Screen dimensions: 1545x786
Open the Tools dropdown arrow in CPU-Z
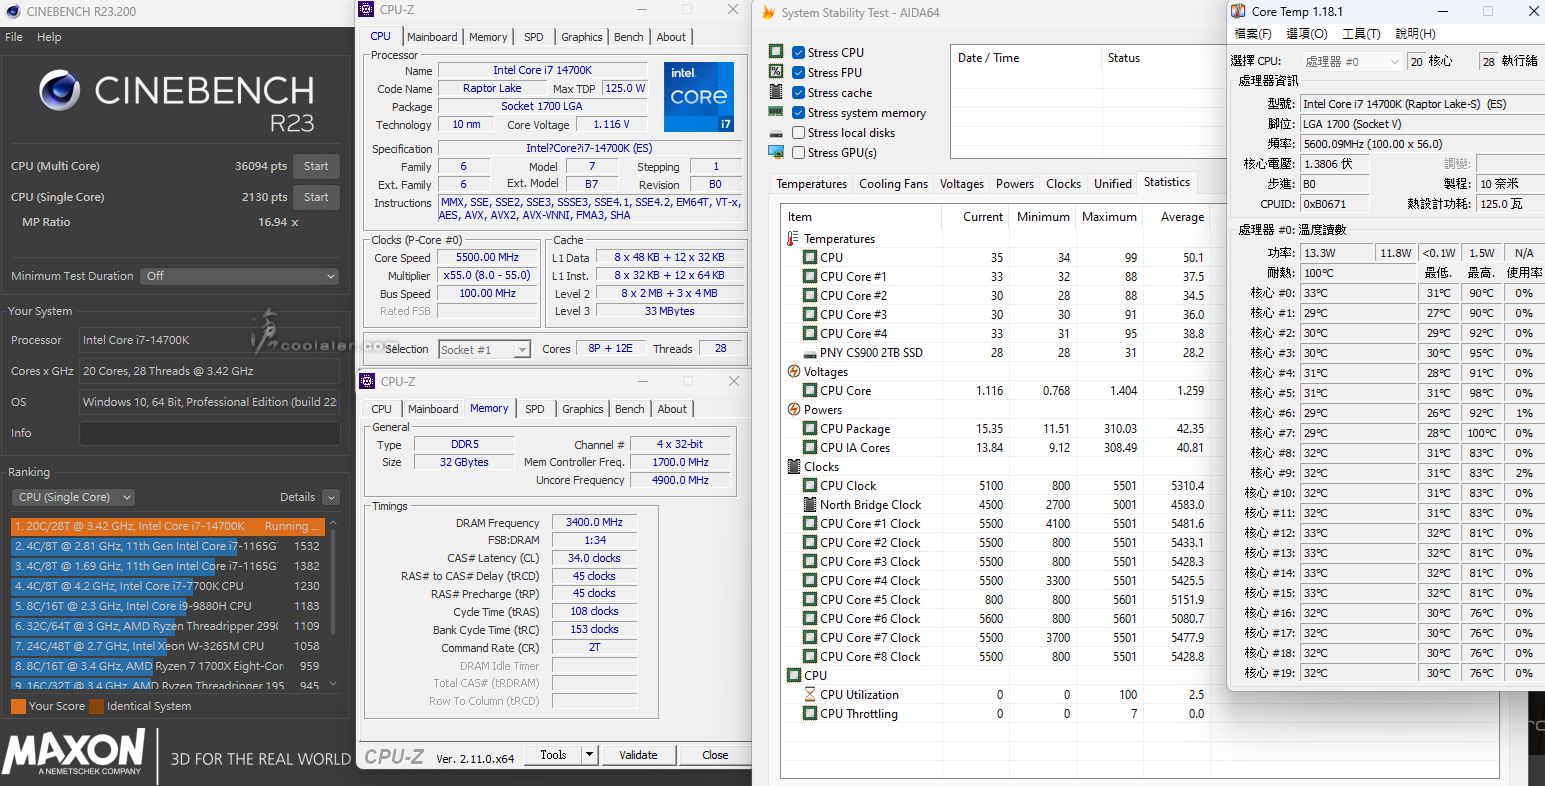[x=589, y=755]
